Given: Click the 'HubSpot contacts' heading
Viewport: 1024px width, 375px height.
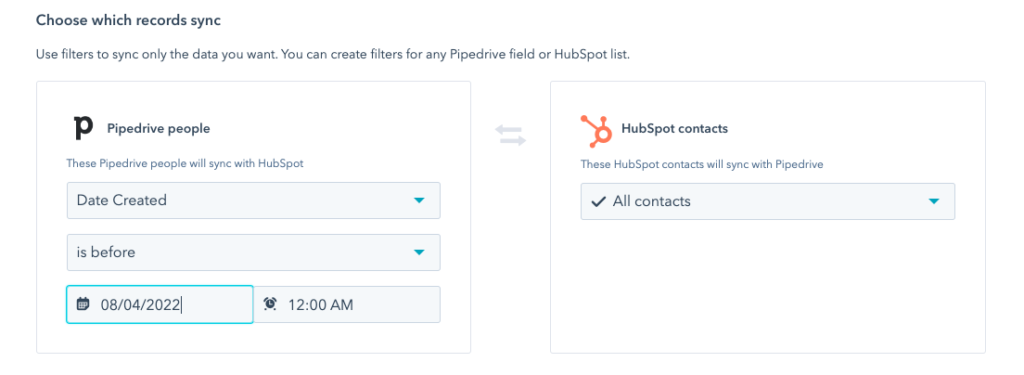Looking at the screenshot, I should (x=675, y=129).
